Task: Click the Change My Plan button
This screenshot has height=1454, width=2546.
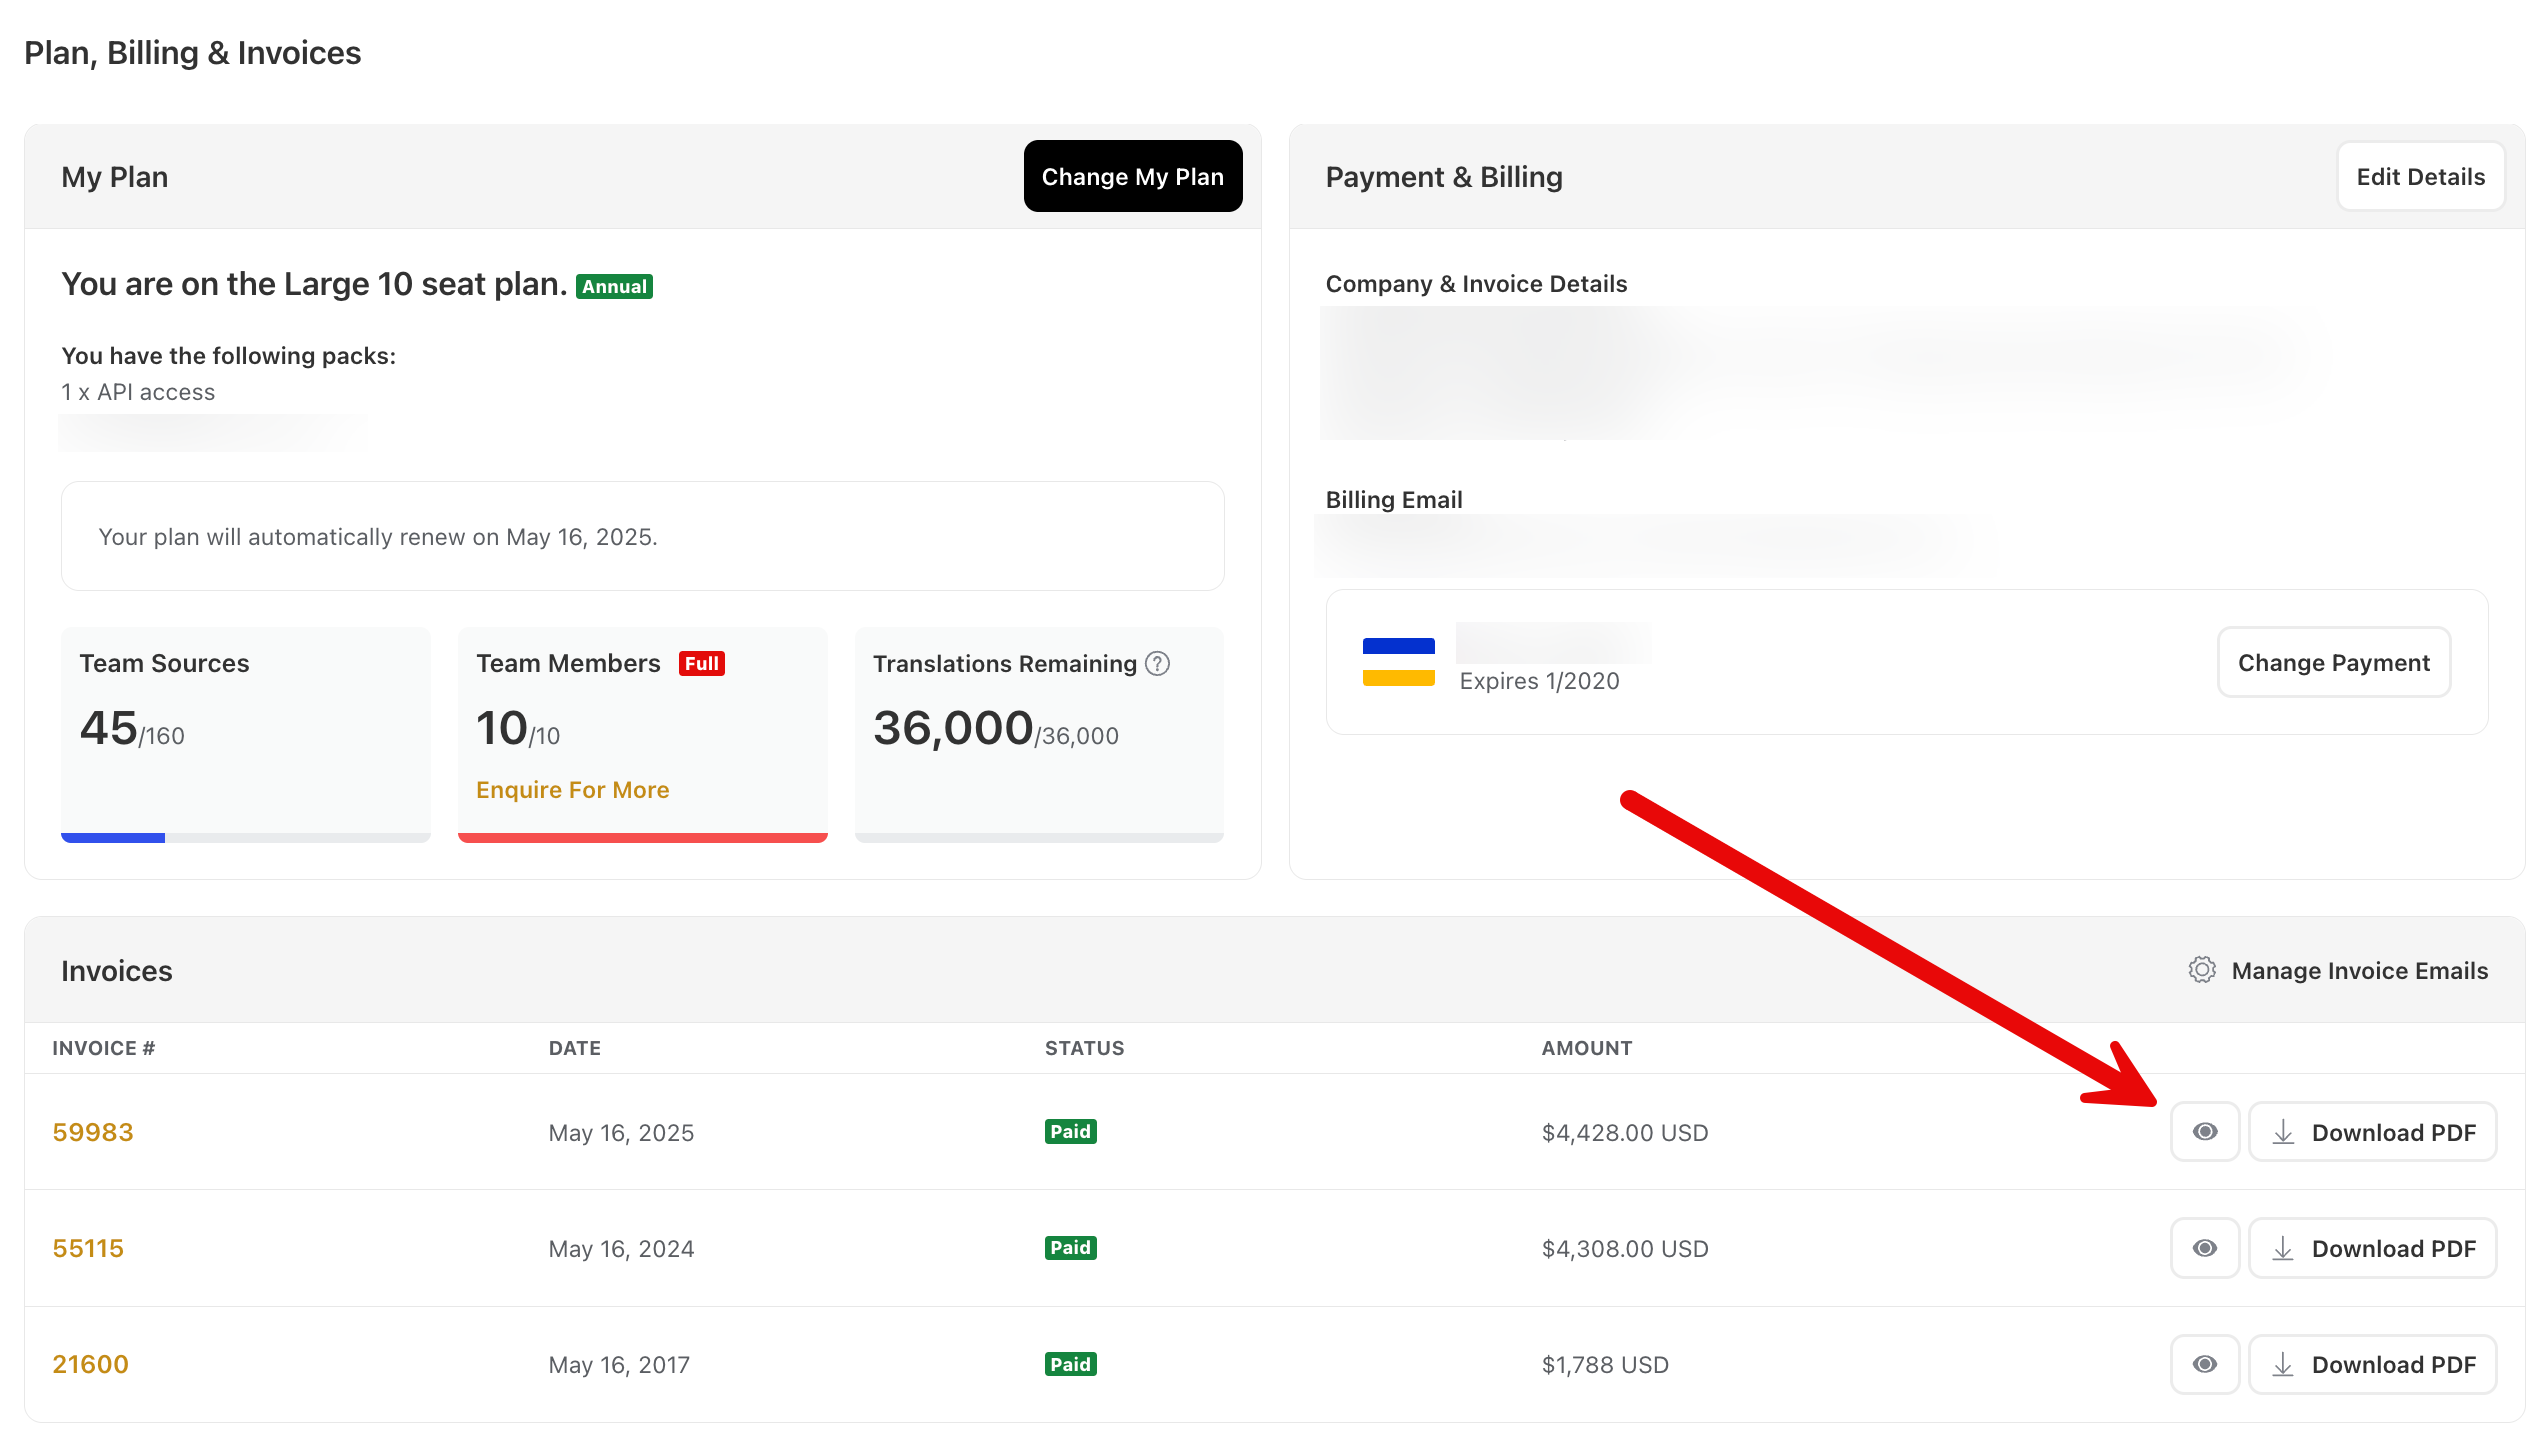Action: (1133, 176)
